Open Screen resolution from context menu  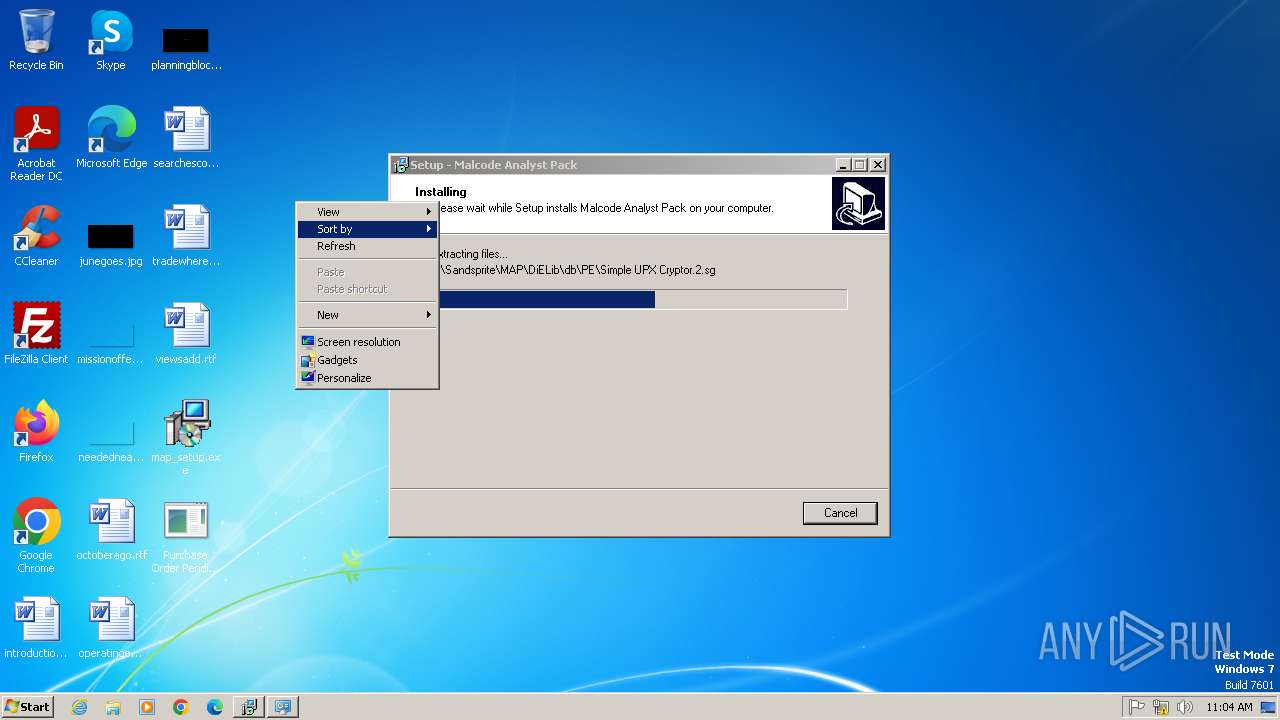[367, 342]
